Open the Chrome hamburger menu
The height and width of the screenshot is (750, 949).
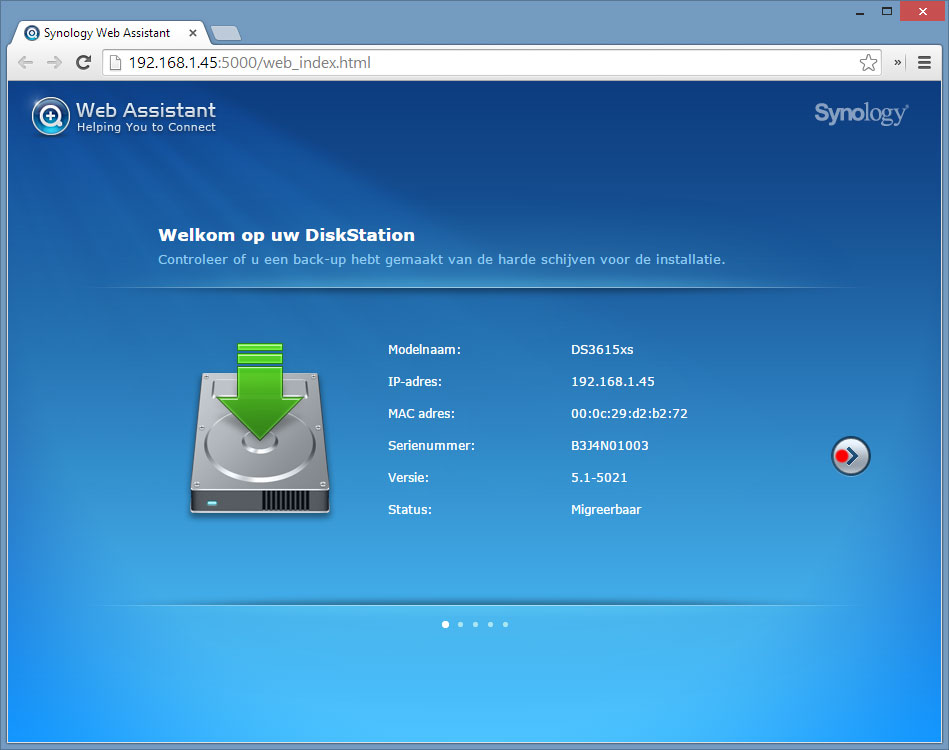click(925, 62)
